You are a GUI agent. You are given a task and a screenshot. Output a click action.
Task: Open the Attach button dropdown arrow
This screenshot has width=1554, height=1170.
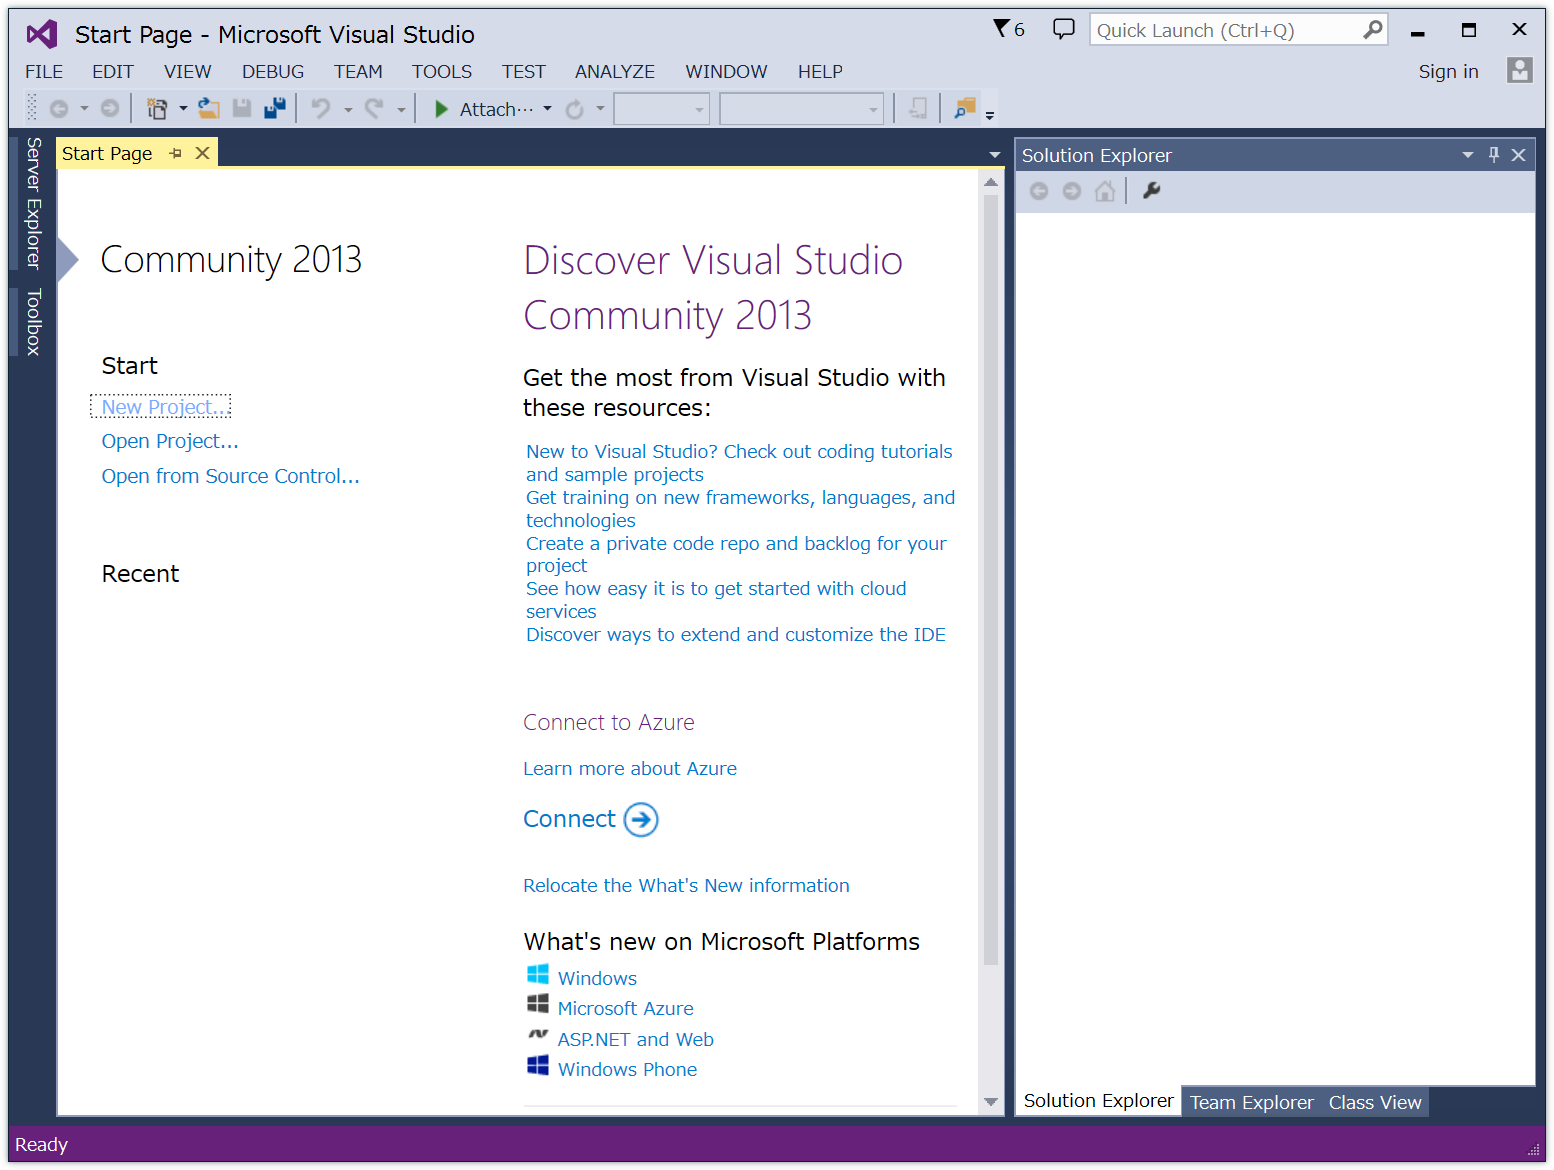547,108
